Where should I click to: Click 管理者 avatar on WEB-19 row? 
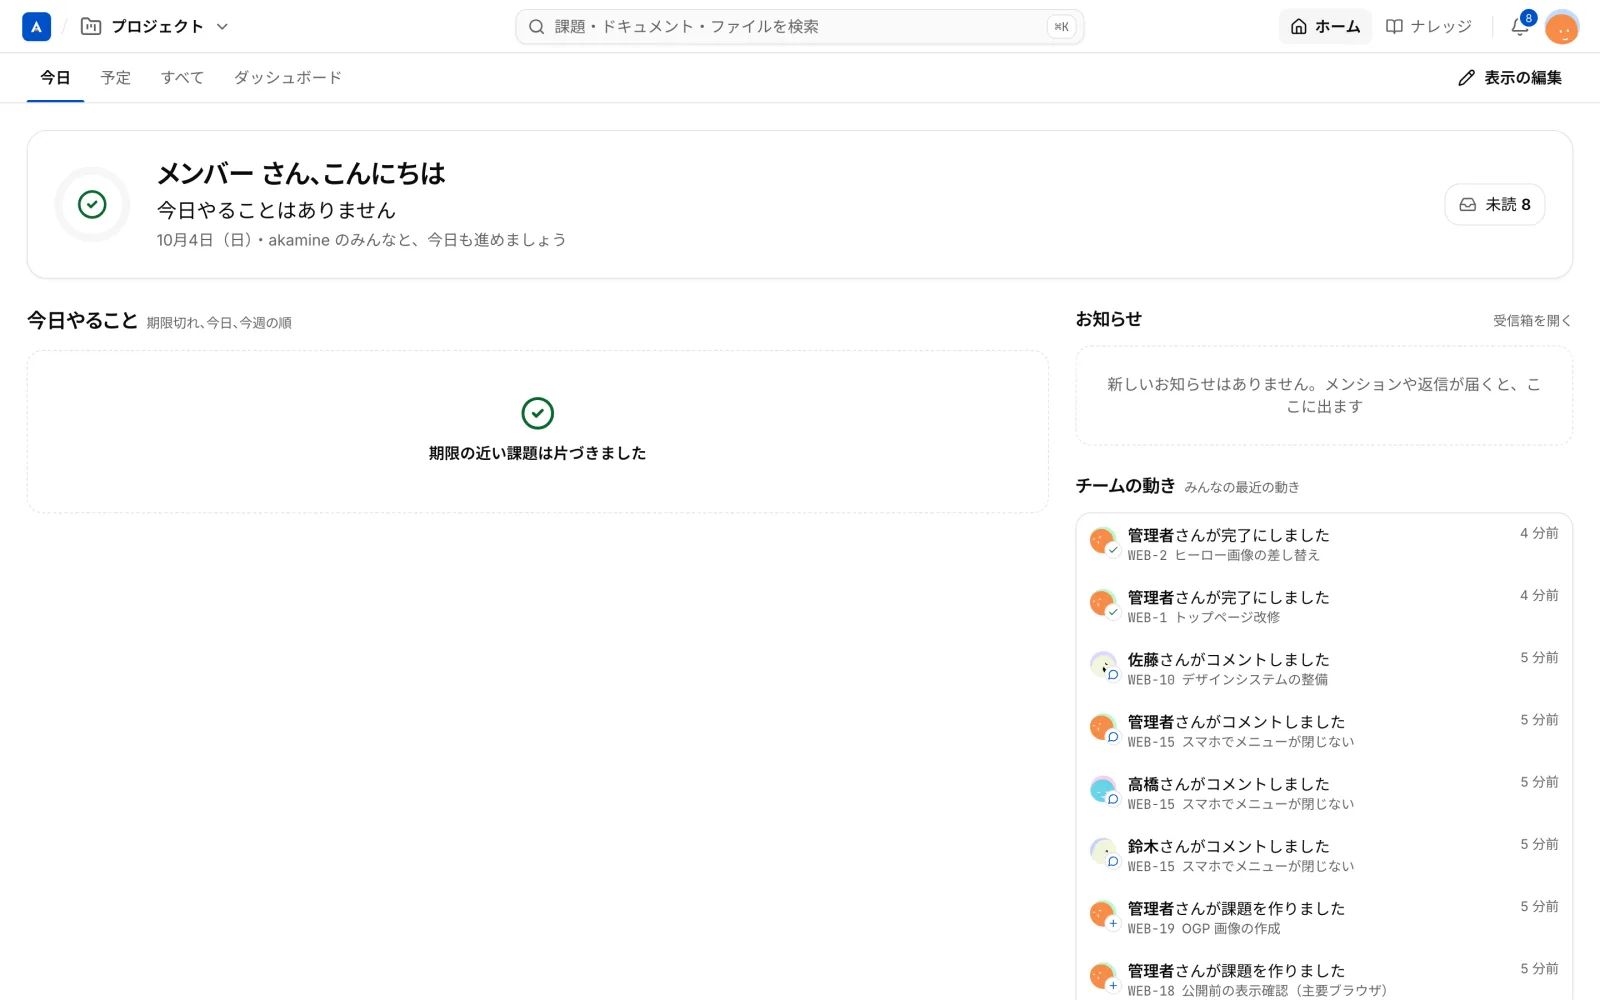point(1103,914)
